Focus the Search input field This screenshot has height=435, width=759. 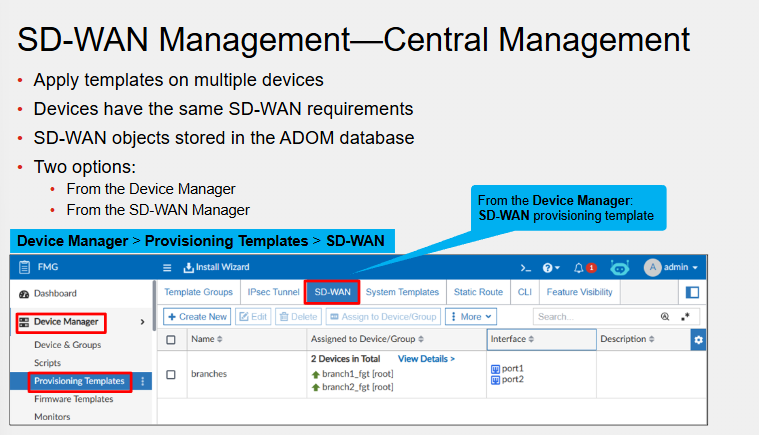click(x=596, y=317)
